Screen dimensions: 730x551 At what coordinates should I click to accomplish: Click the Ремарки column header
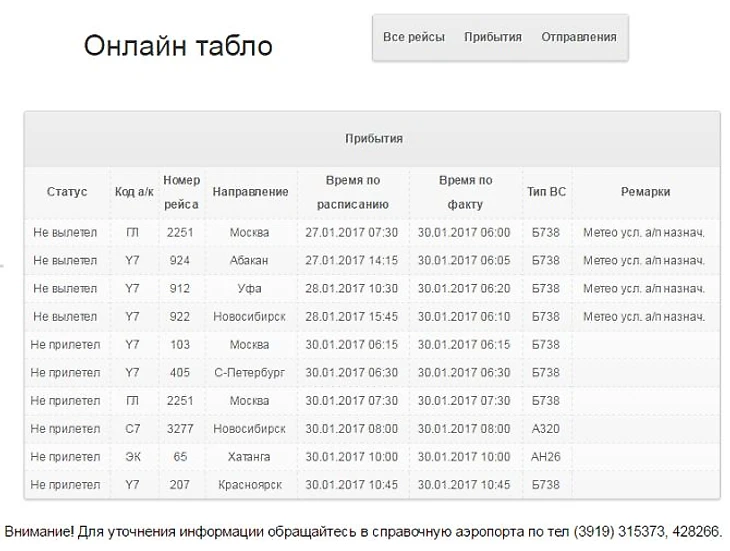click(x=645, y=192)
